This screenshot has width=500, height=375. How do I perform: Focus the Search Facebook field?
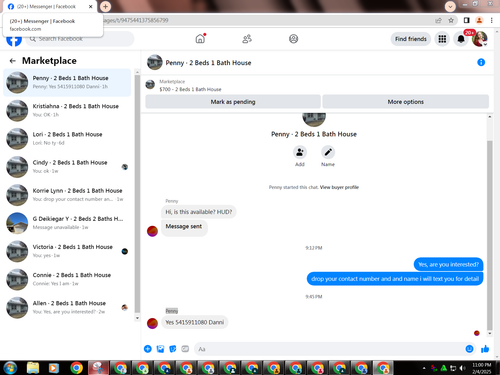80,39
